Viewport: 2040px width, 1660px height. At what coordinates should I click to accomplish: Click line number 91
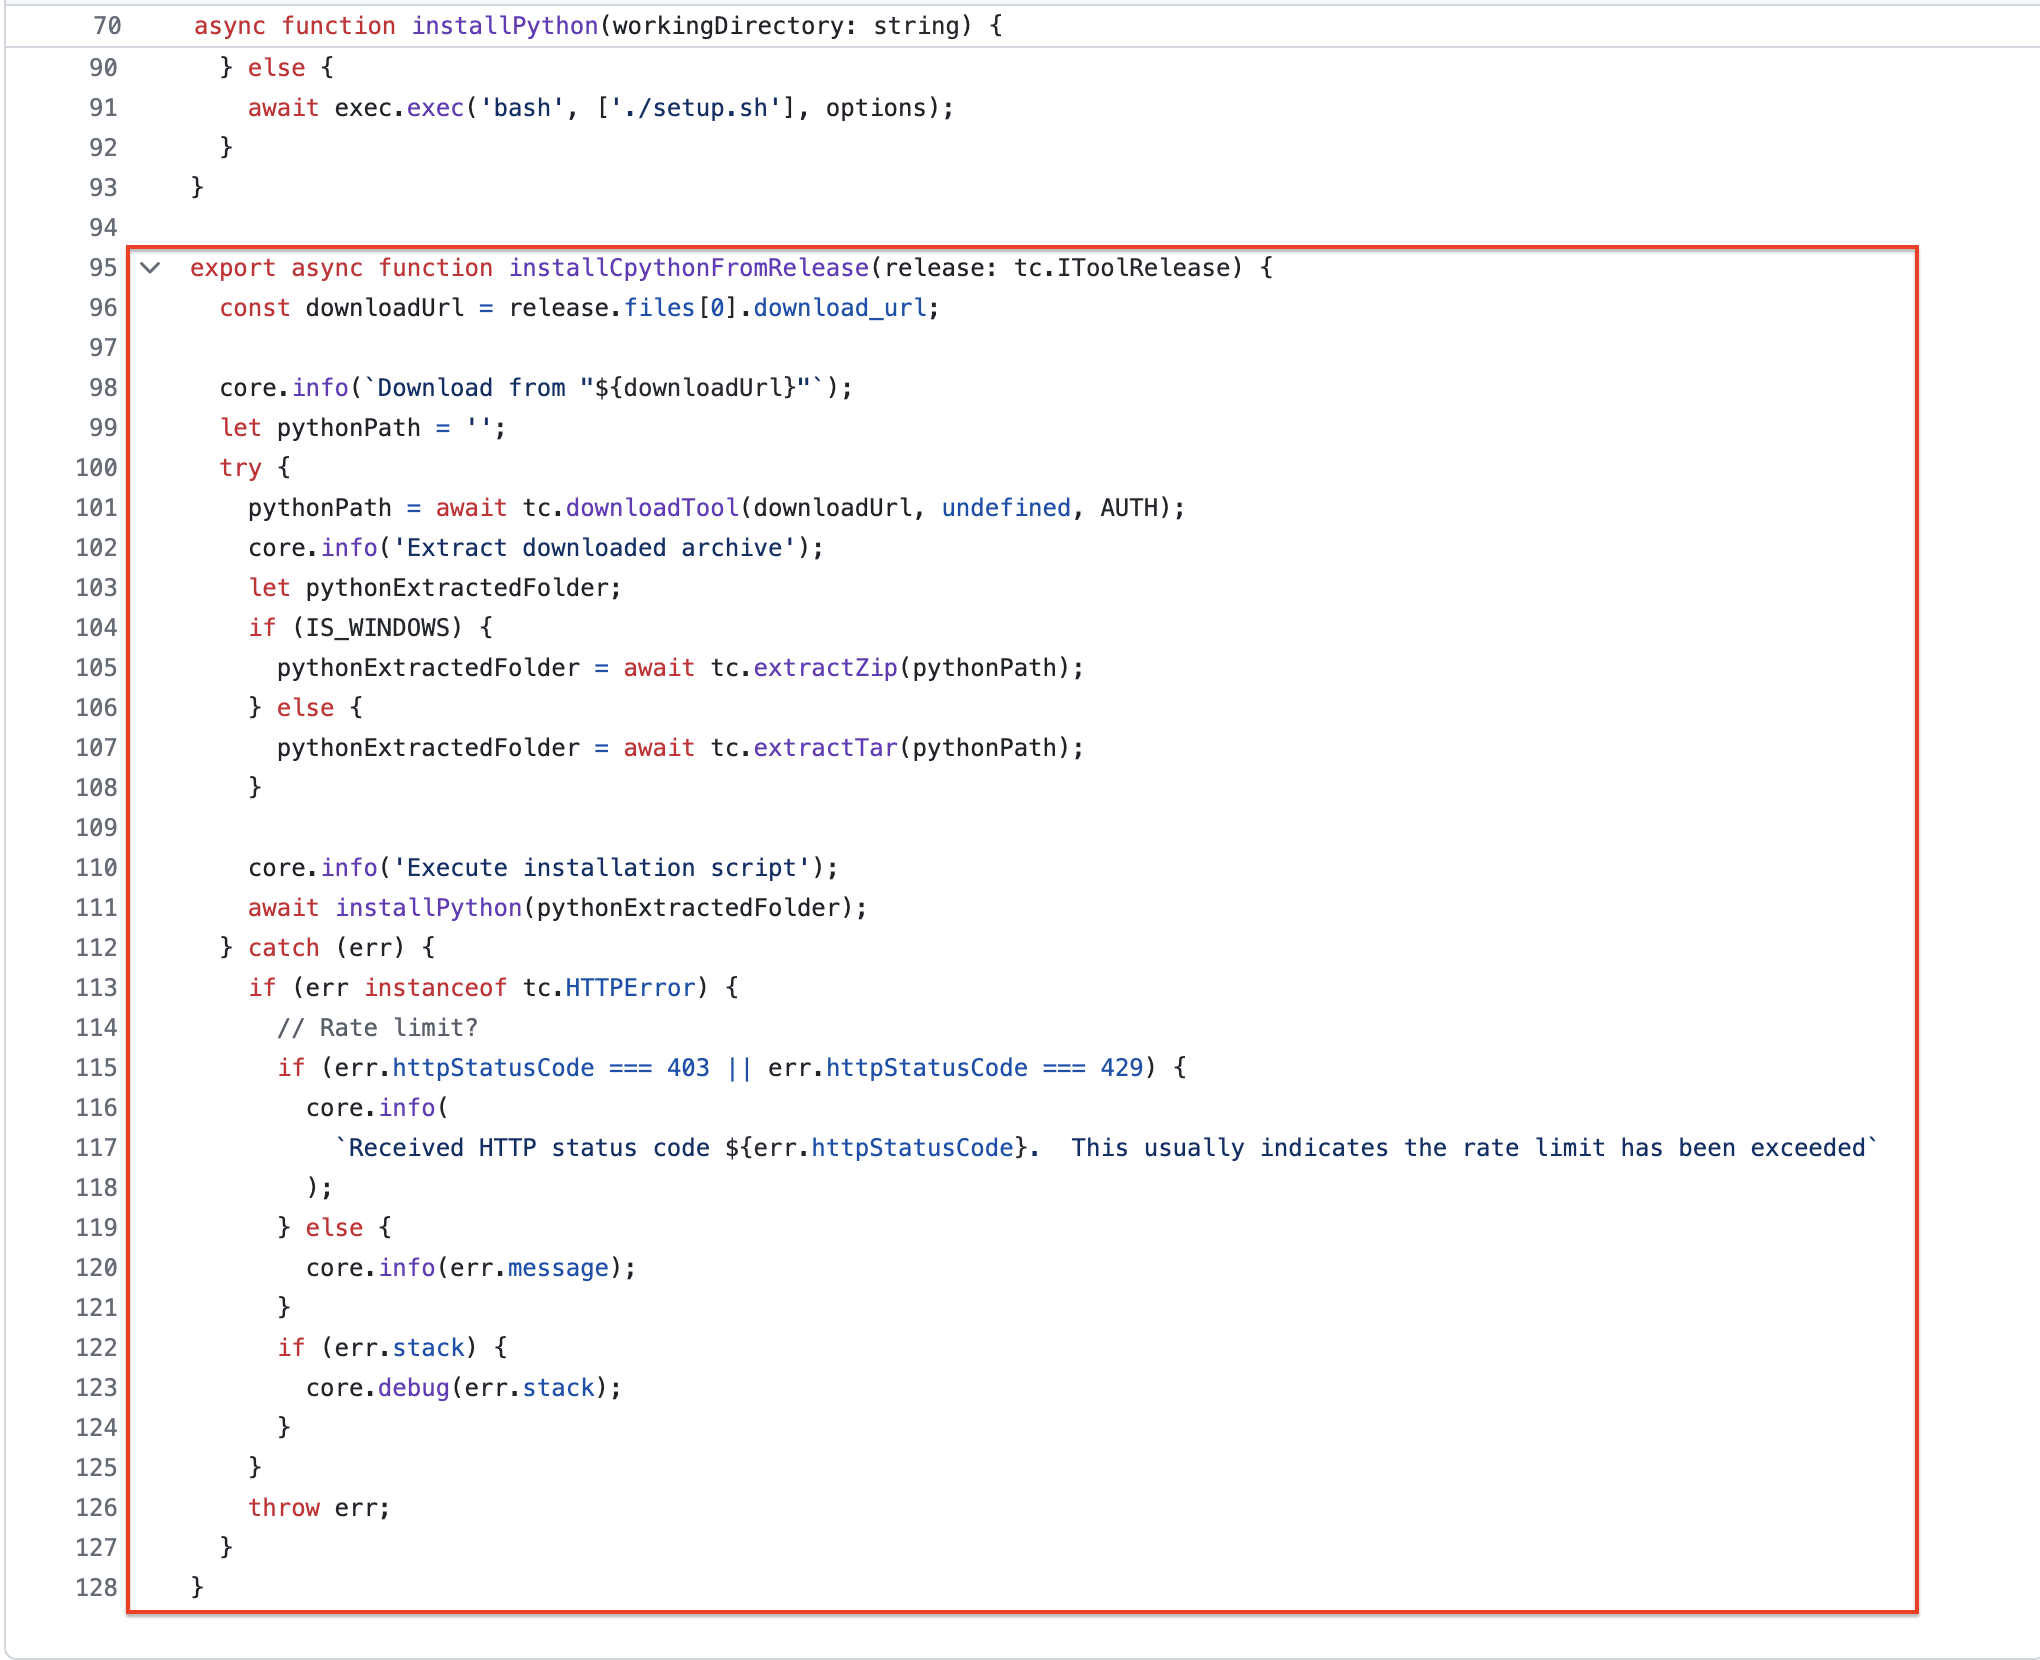pyautogui.click(x=103, y=108)
